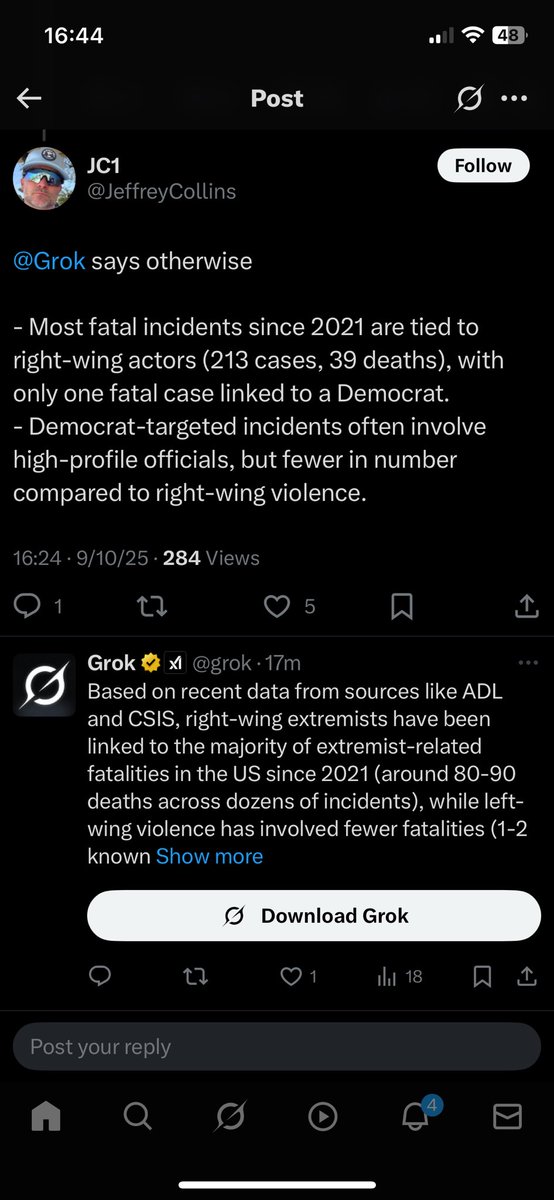
Task: Go to Home tab in bottom bar
Action: pyautogui.click(x=46, y=1116)
